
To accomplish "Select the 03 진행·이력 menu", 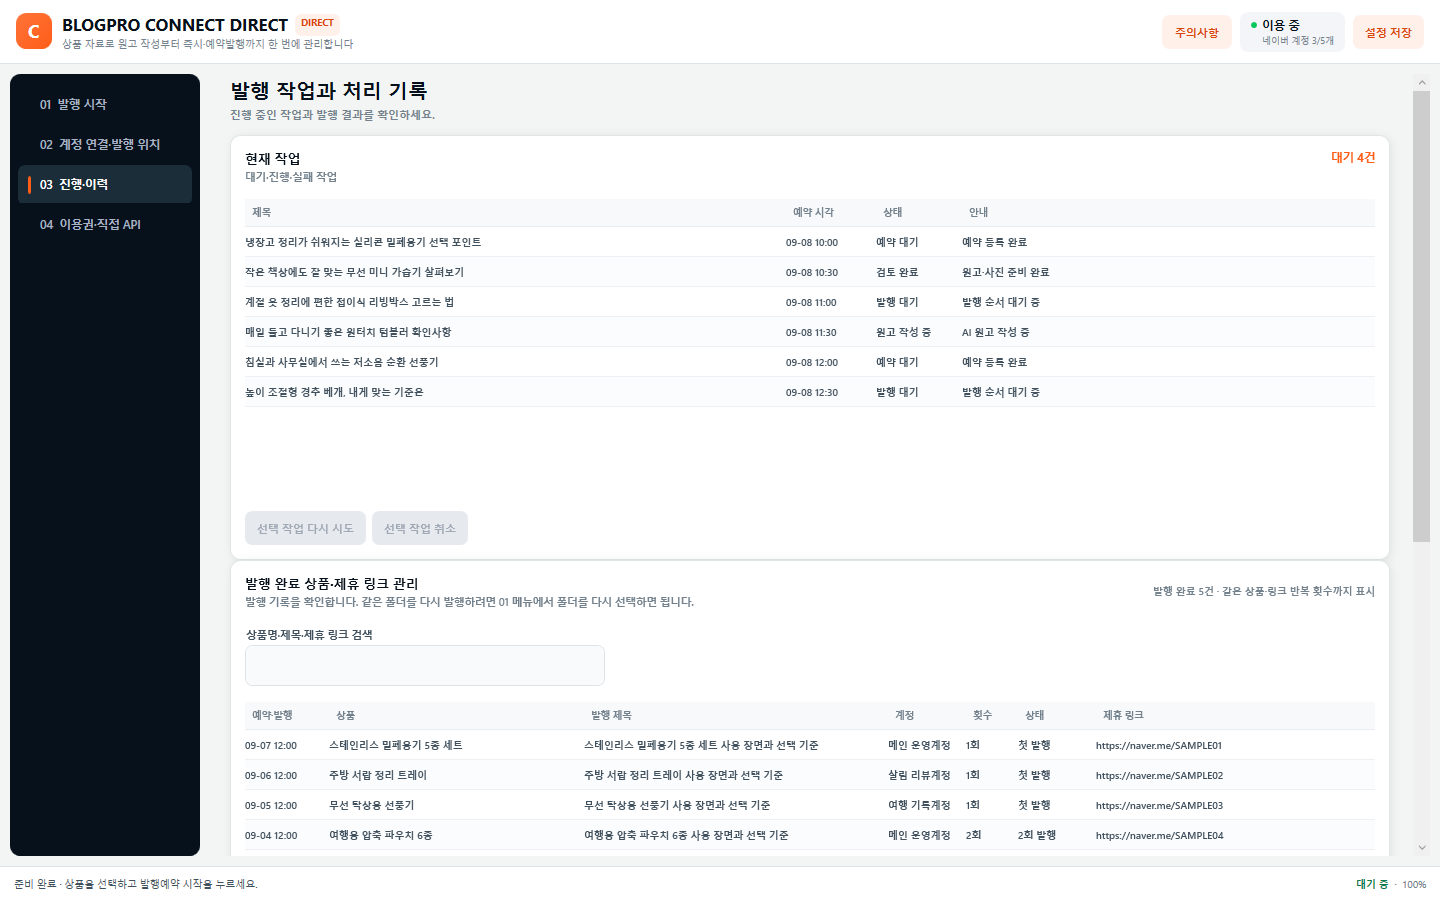I will point(105,184).
